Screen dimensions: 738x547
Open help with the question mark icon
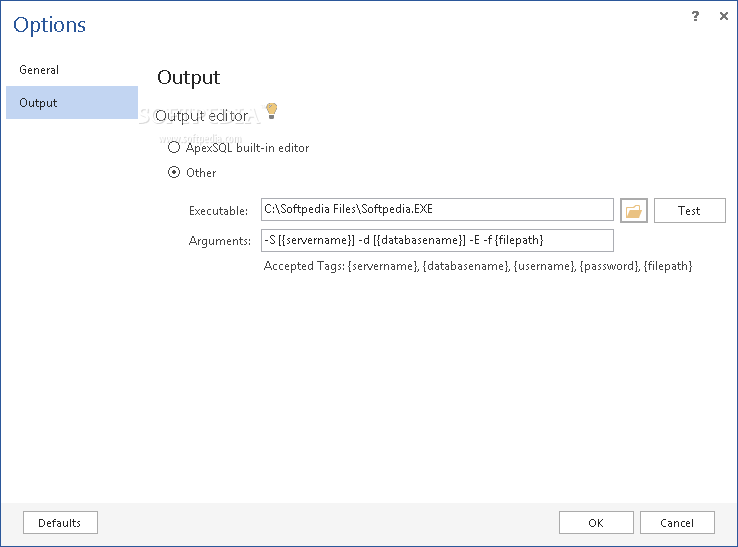point(695,16)
